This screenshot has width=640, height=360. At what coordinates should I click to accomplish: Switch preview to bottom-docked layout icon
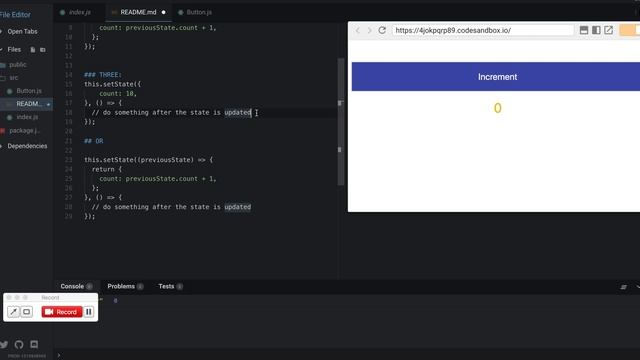pyautogui.click(x=584, y=30)
